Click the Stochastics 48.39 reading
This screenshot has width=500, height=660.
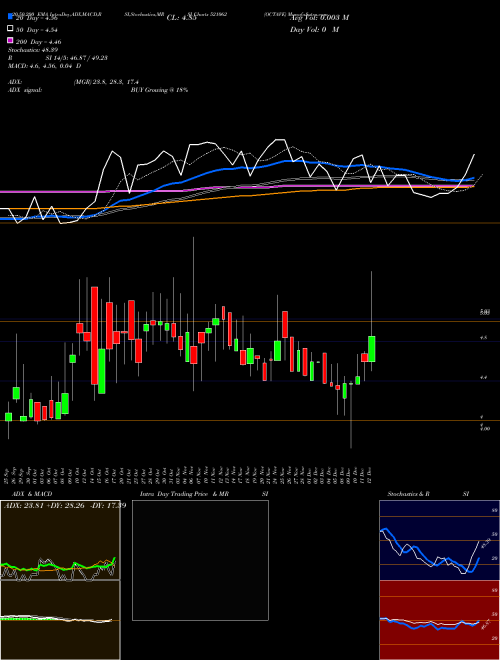tap(33, 50)
